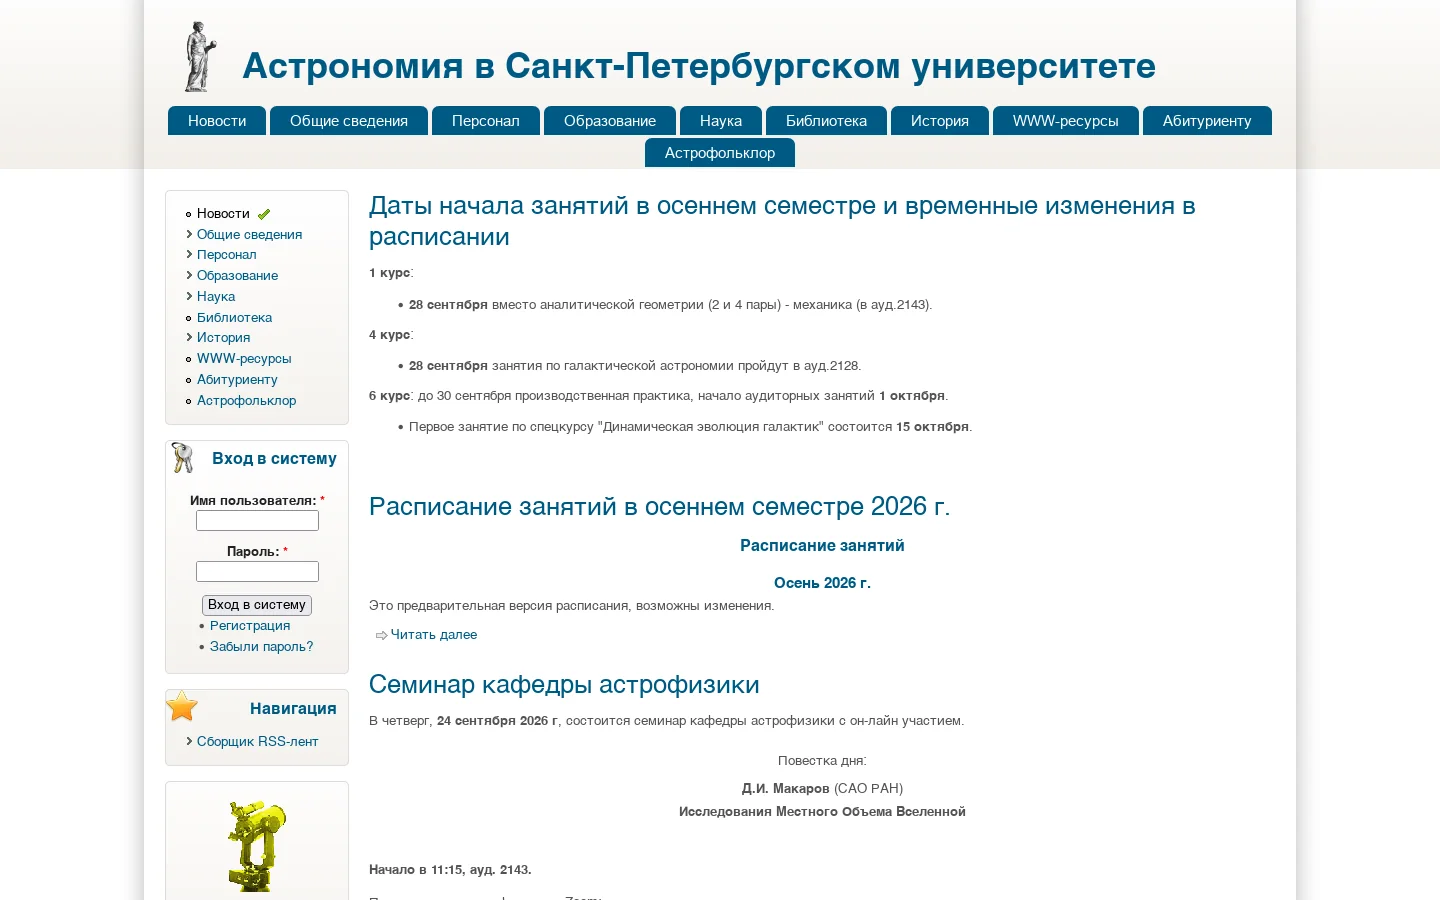Open the Регистрация link
This screenshot has width=1440, height=900.
(x=250, y=625)
